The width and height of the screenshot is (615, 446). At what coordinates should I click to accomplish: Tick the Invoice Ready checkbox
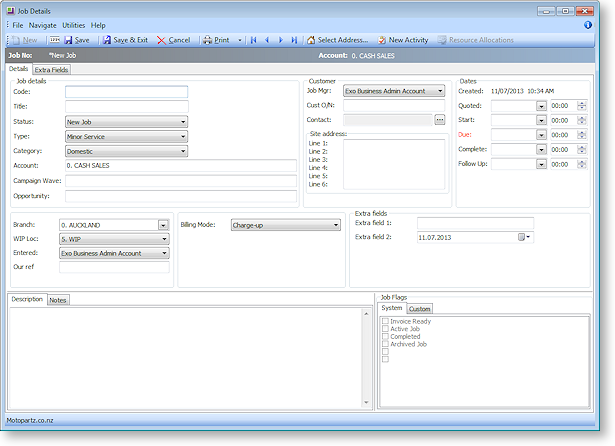386,321
